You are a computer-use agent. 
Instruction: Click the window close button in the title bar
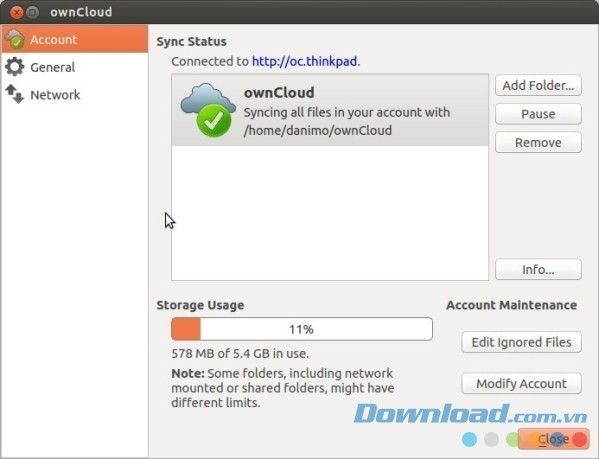click(16, 12)
